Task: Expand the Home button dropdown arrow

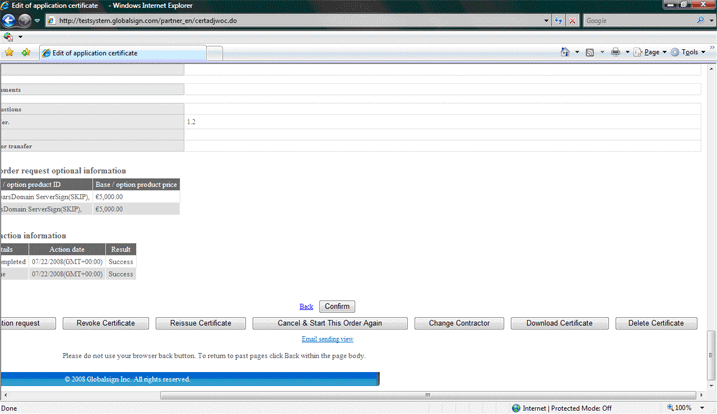Action: pyautogui.click(x=577, y=52)
